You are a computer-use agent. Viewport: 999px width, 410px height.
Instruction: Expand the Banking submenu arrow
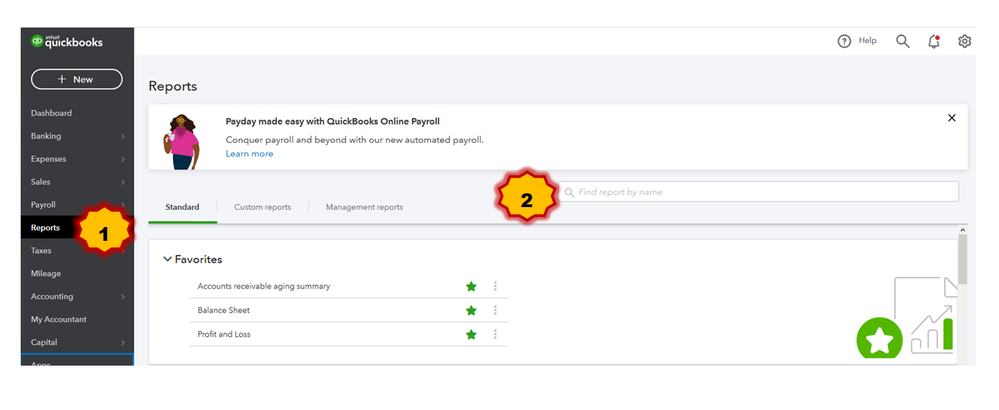(x=123, y=136)
